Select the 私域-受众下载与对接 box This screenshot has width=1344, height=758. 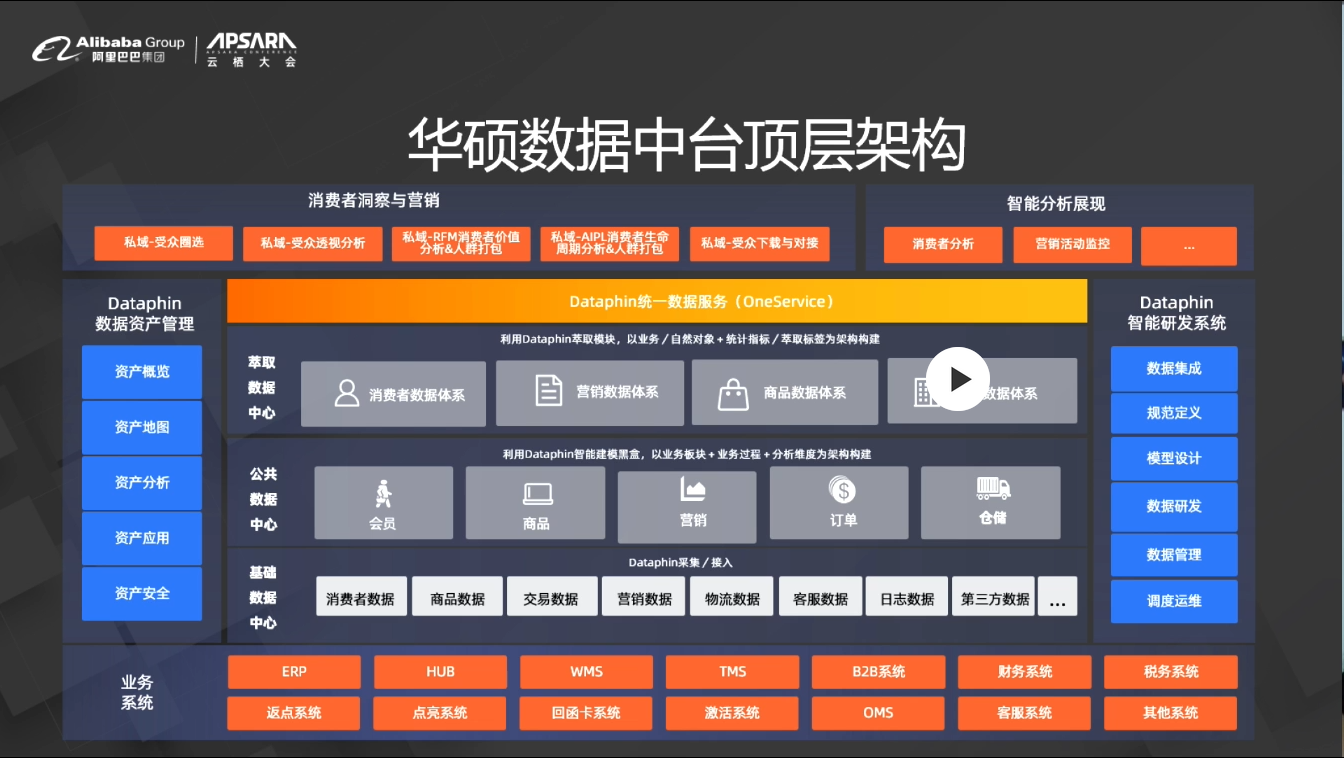click(759, 243)
